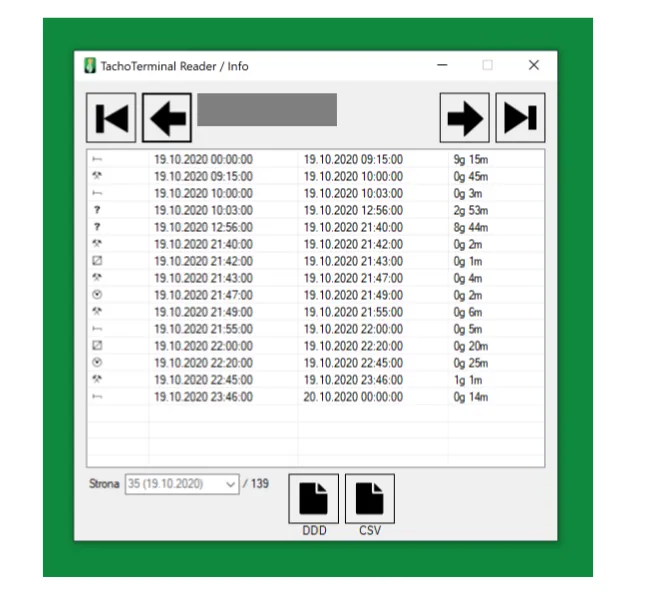Select work icon in row starting 21:40:00
The image size is (655, 616).
(x=97, y=243)
